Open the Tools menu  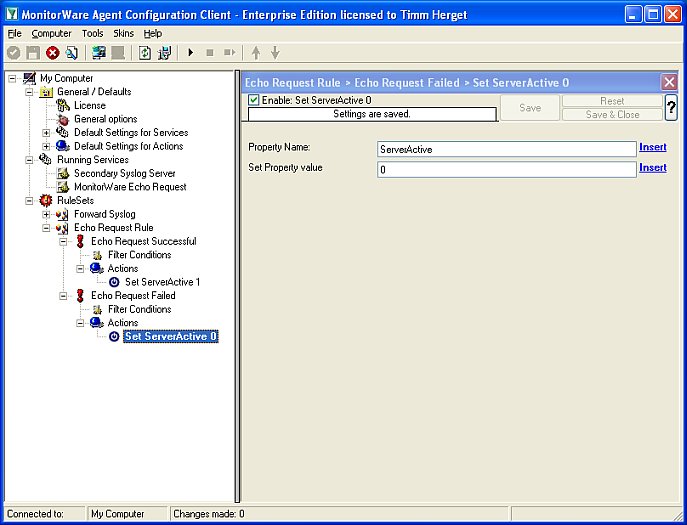[92, 34]
